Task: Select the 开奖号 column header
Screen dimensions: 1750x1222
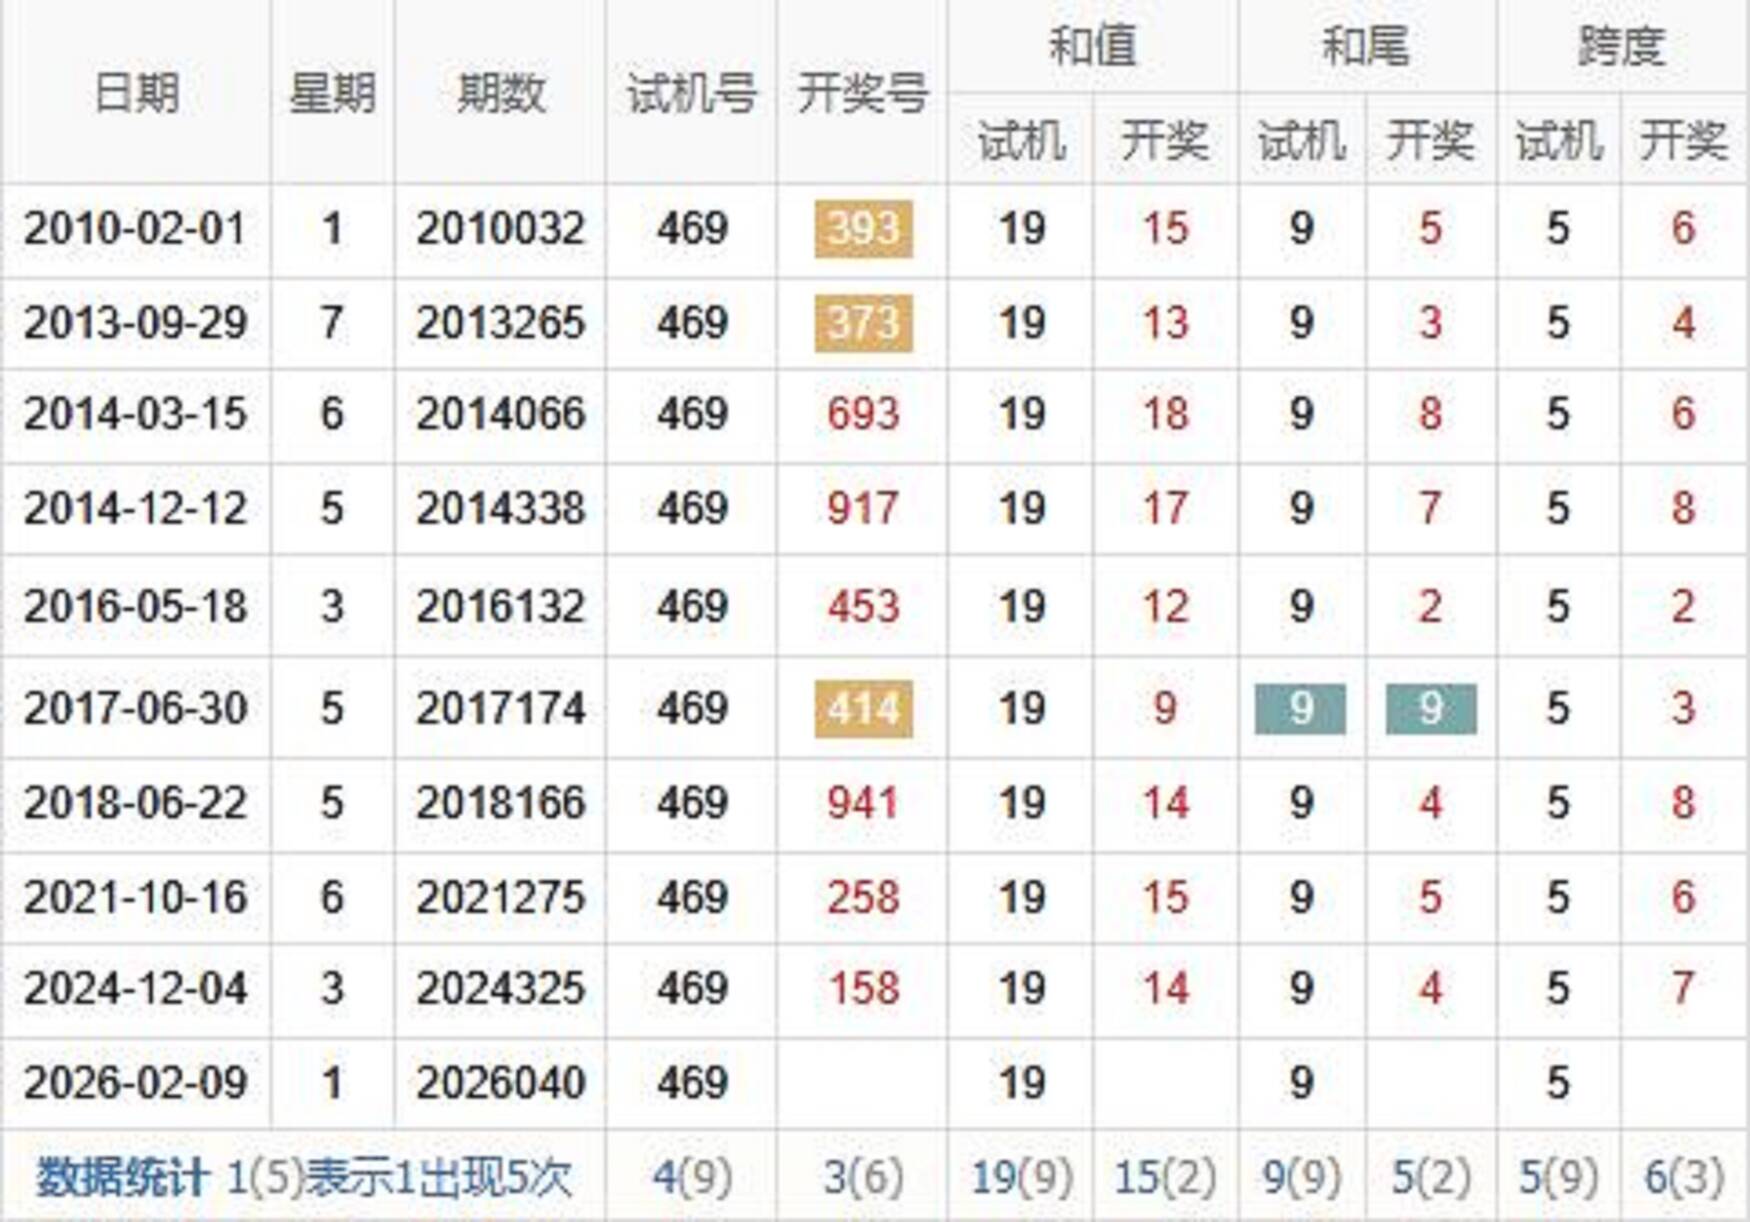Action: [862, 93]
